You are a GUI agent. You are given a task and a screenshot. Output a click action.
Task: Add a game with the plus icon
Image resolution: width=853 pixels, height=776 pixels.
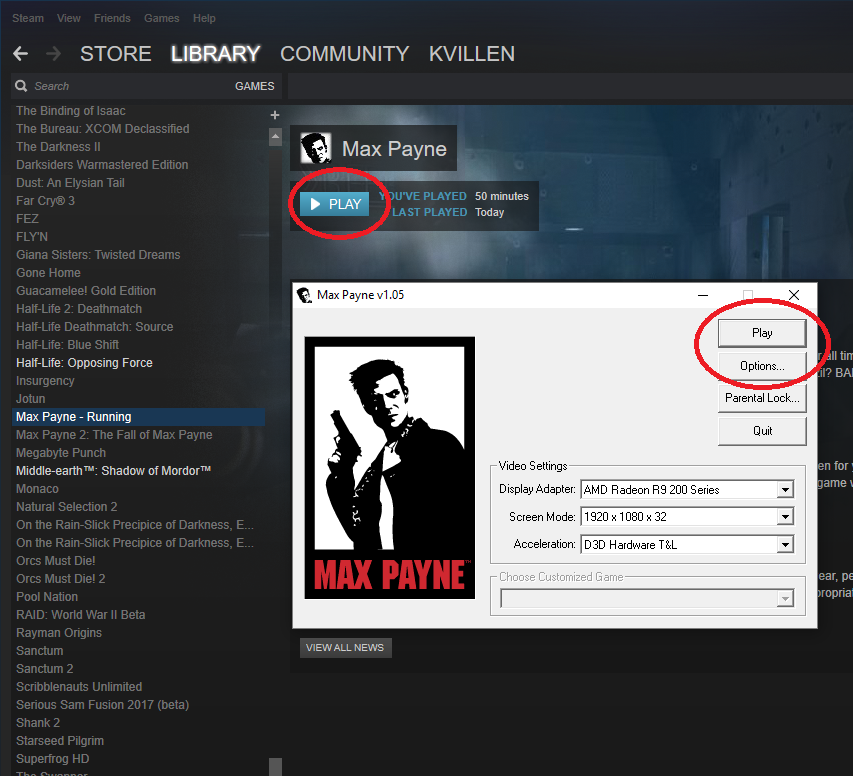[x=275, y=115]
